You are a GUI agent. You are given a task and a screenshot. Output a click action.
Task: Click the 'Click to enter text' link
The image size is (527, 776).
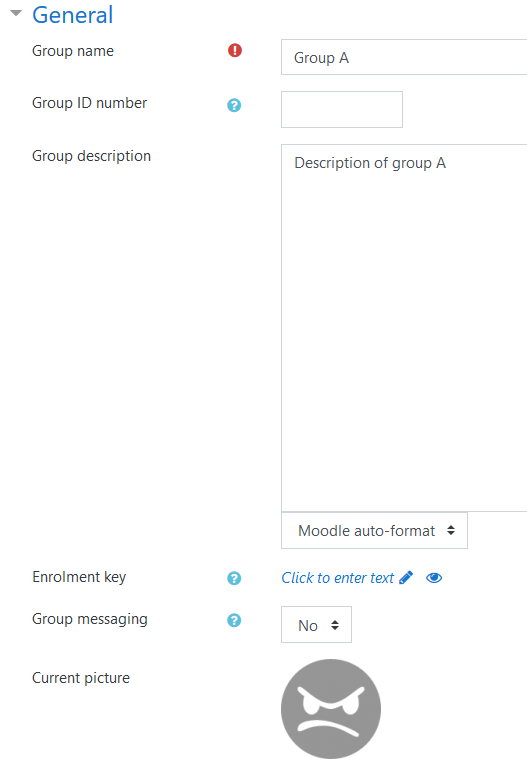pyautogui.click(x=337, y=578)
